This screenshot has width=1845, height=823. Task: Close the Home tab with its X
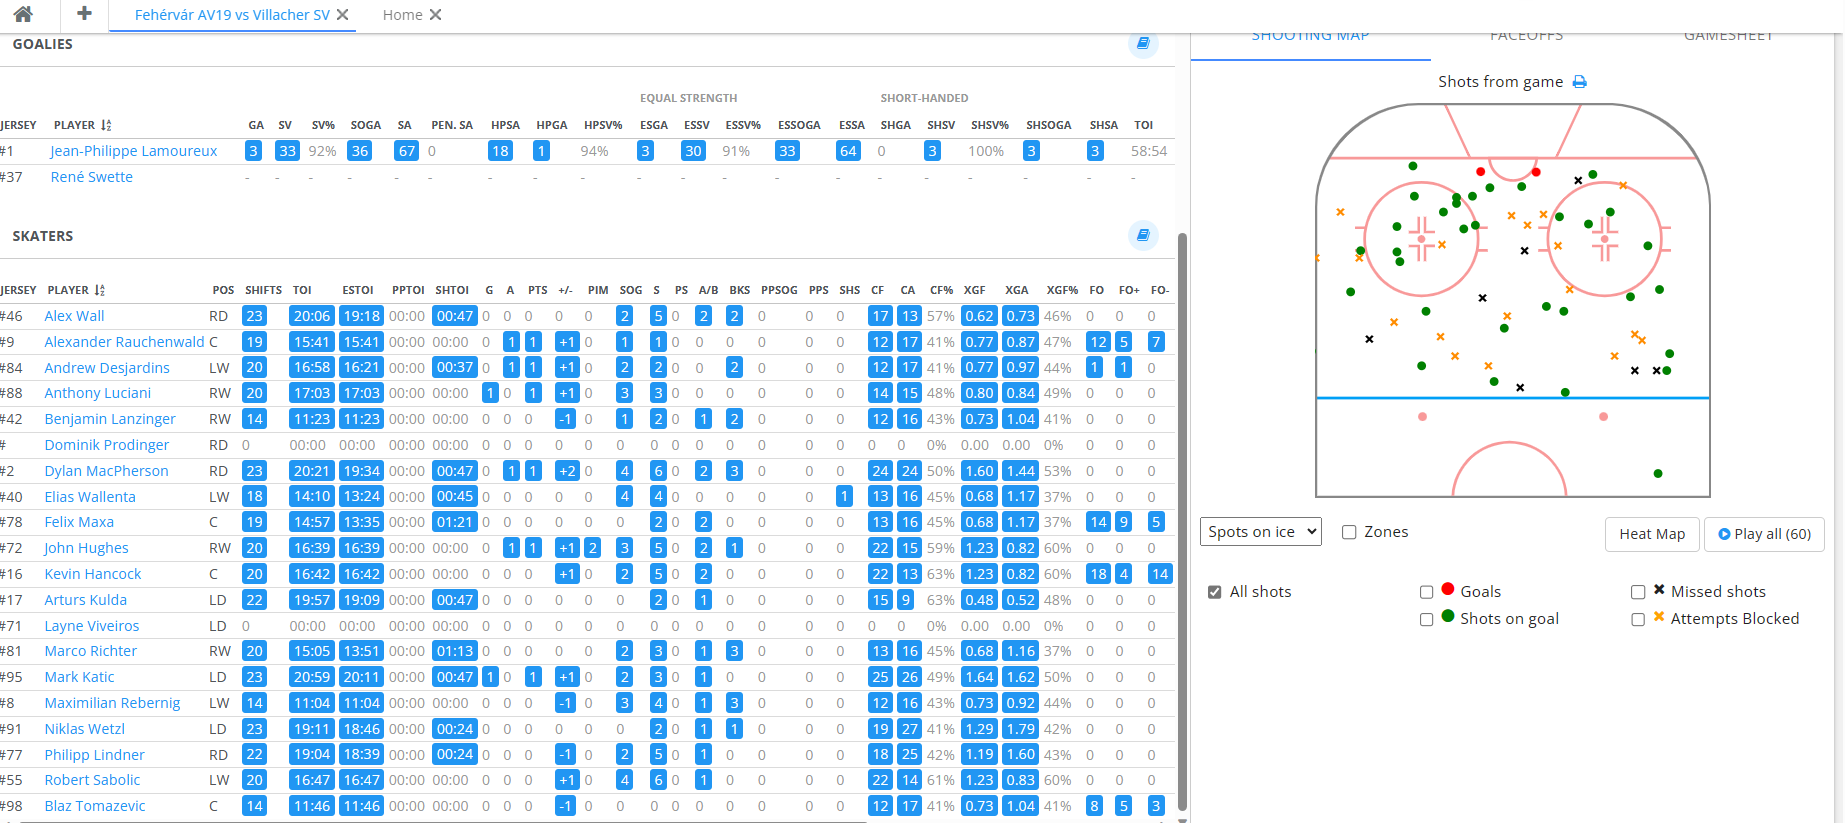pyautogui.click(x=436, y=15)
